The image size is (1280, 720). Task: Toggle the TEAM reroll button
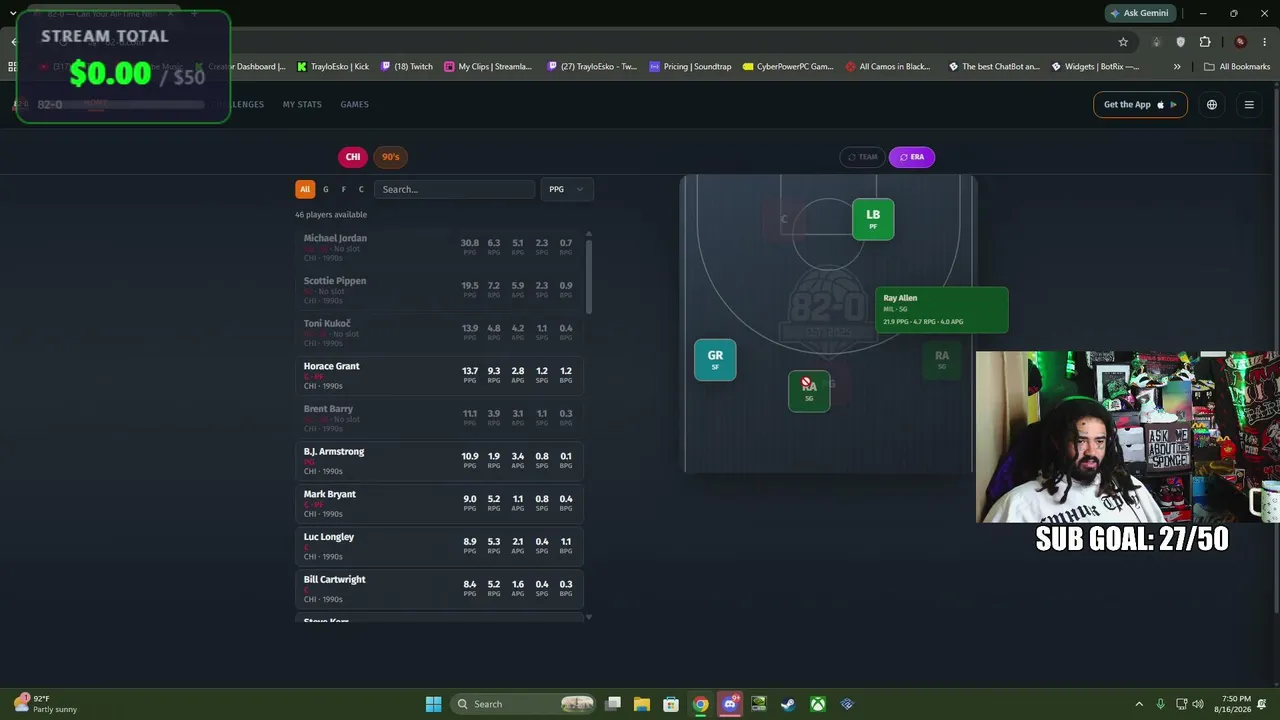coord(862,157)
